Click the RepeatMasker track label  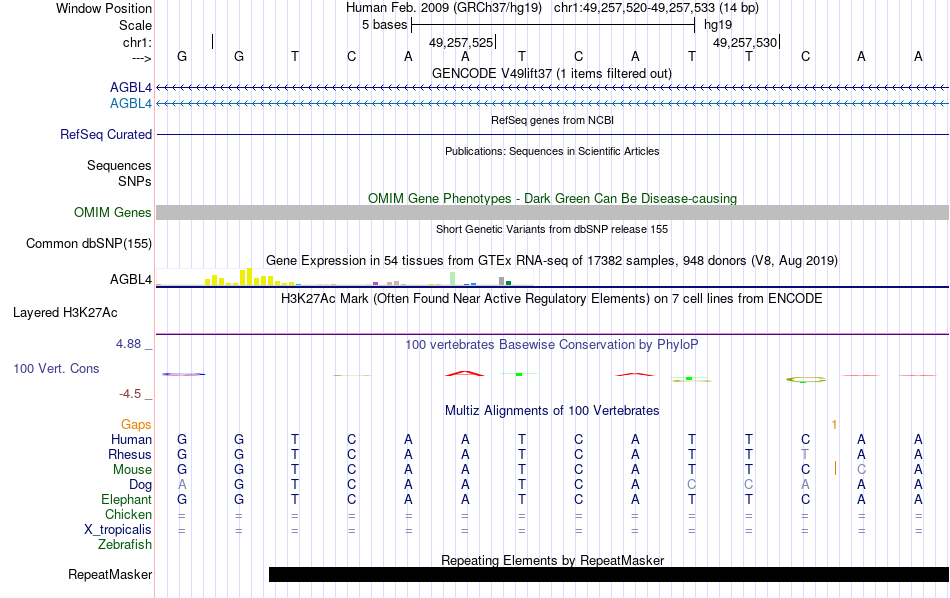pyautogui.click(x=110, y=574)
